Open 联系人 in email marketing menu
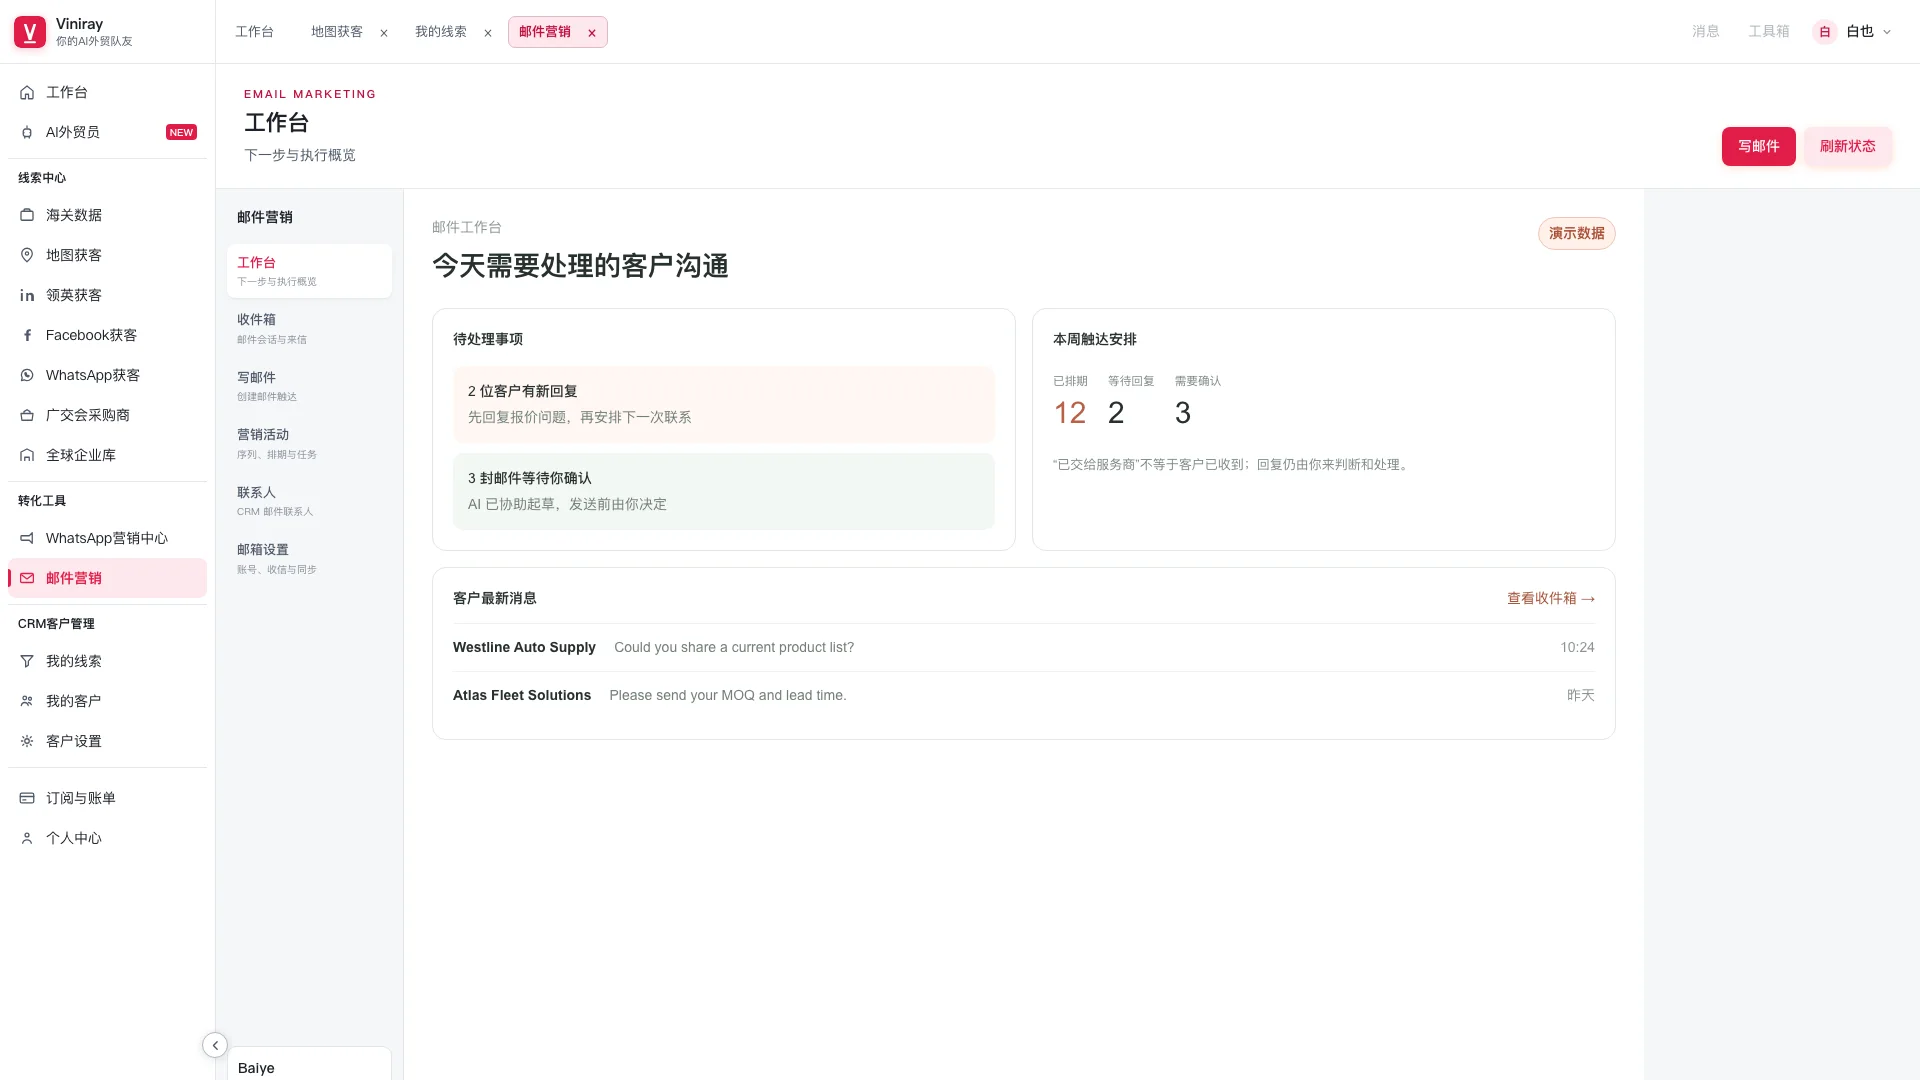 pyautogui.click(x=309, y=501)
